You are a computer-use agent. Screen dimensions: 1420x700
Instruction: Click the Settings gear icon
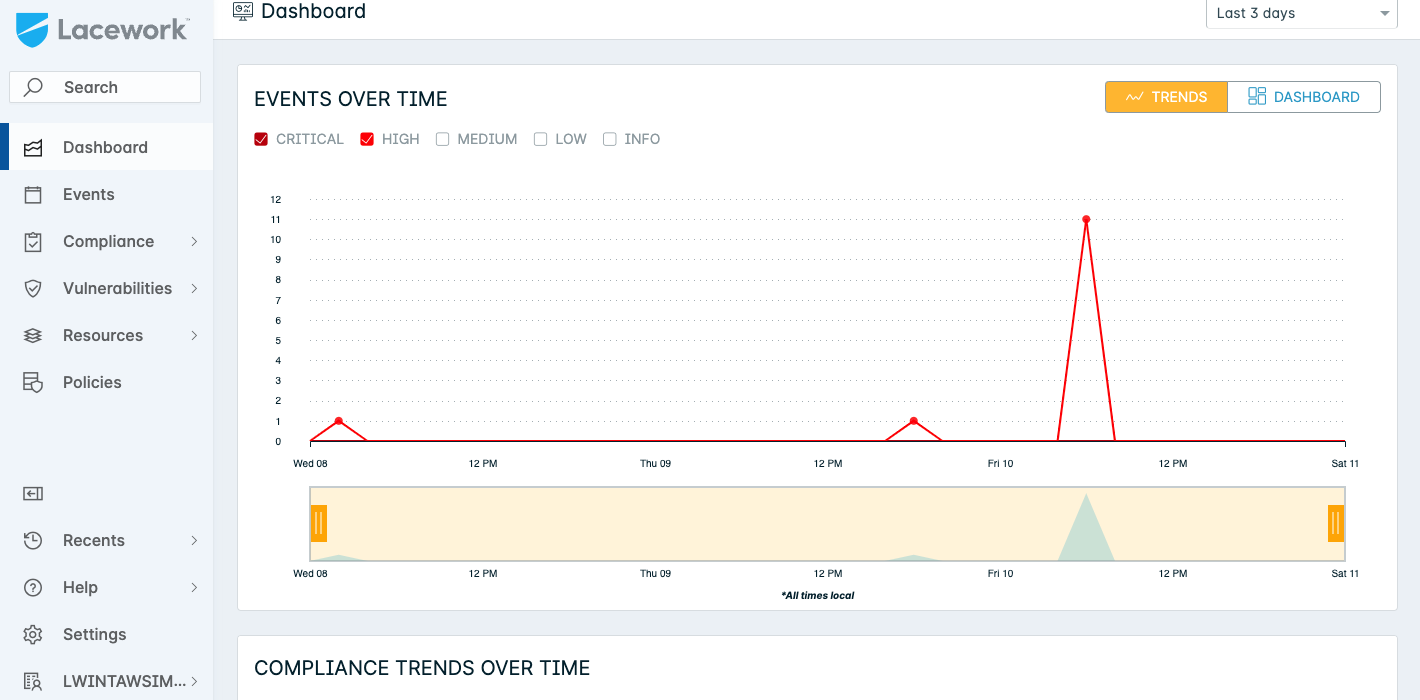coord(33,635)
